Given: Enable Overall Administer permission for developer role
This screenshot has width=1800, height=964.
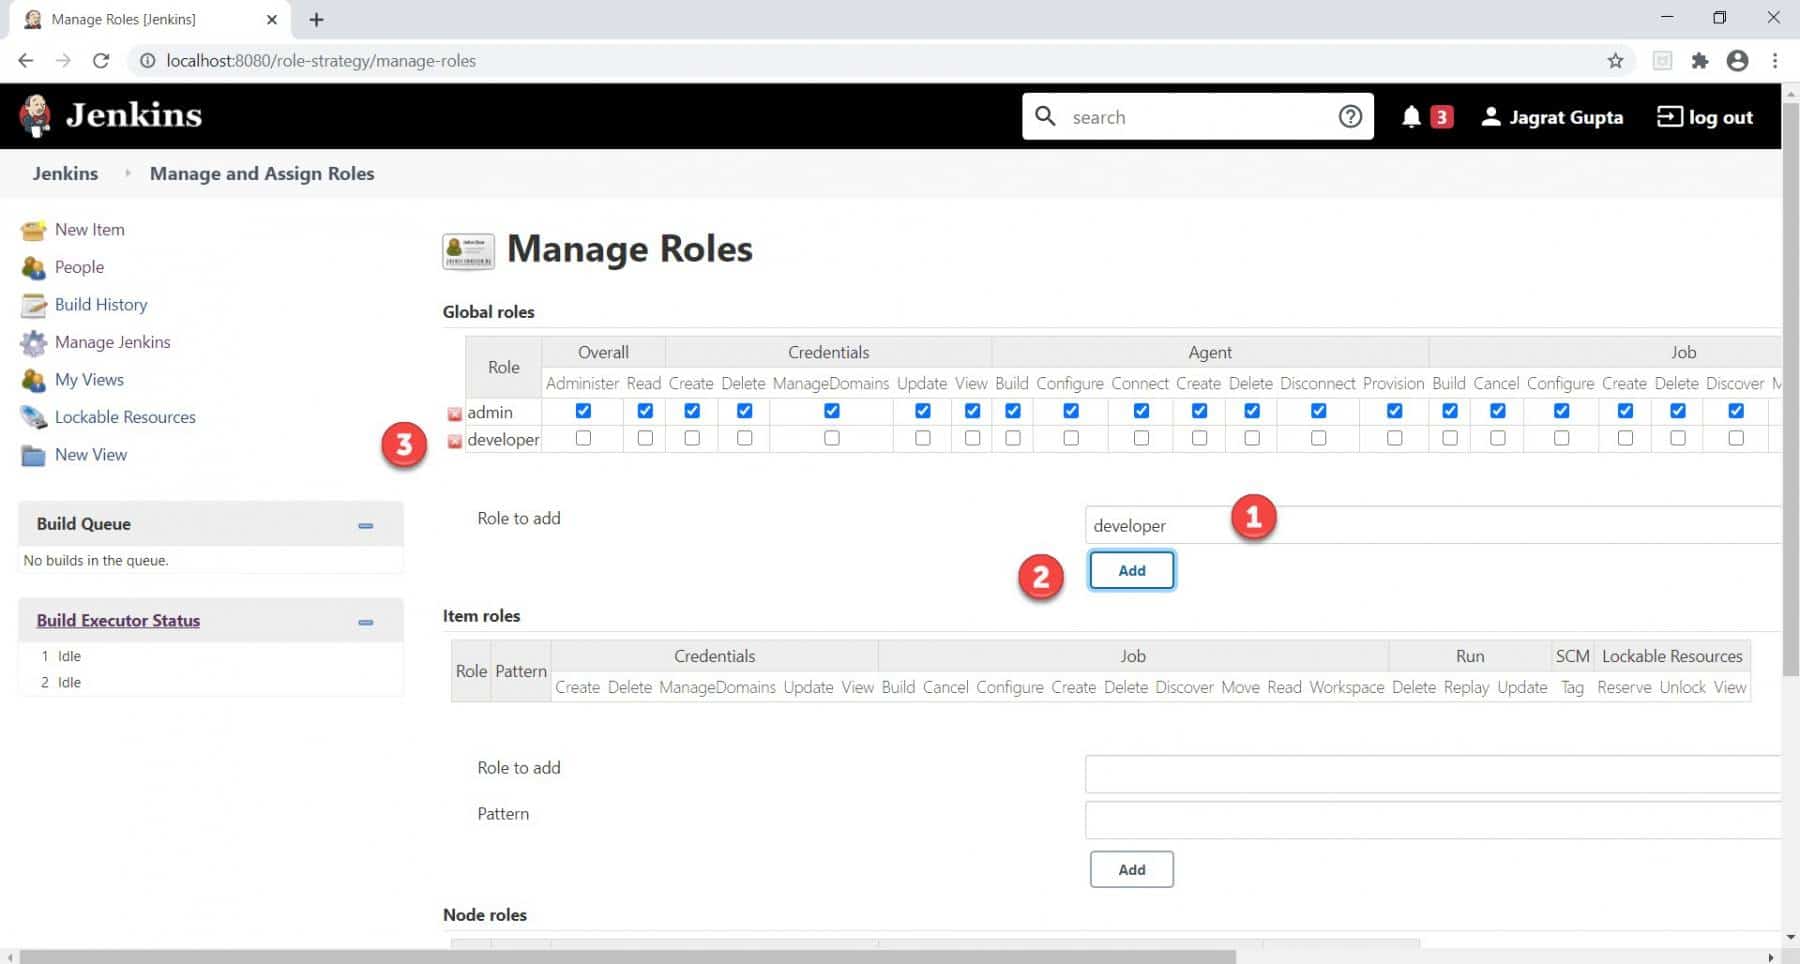Looking at the screenshot, I should pos(582,437).
